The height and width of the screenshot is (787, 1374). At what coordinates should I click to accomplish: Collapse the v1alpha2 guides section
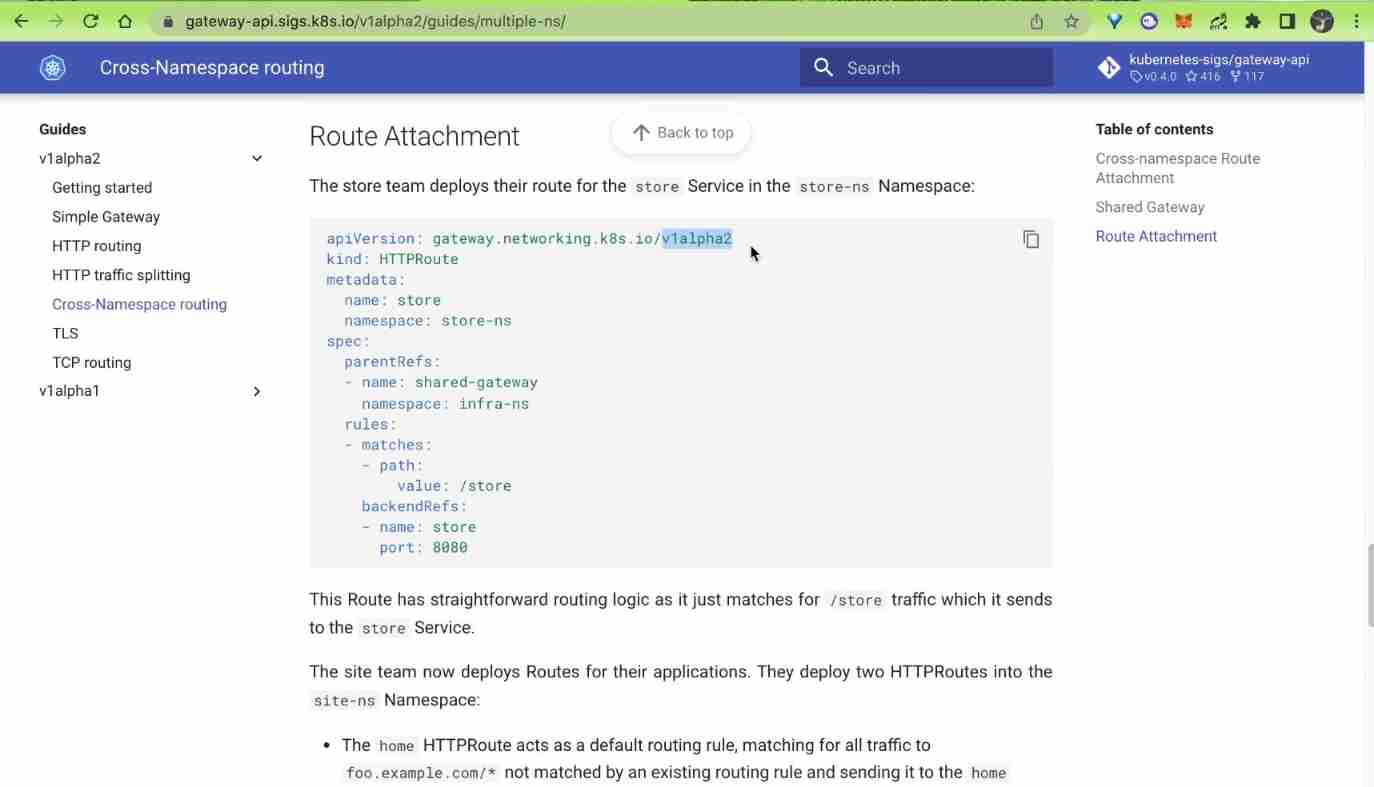[257, 158]
